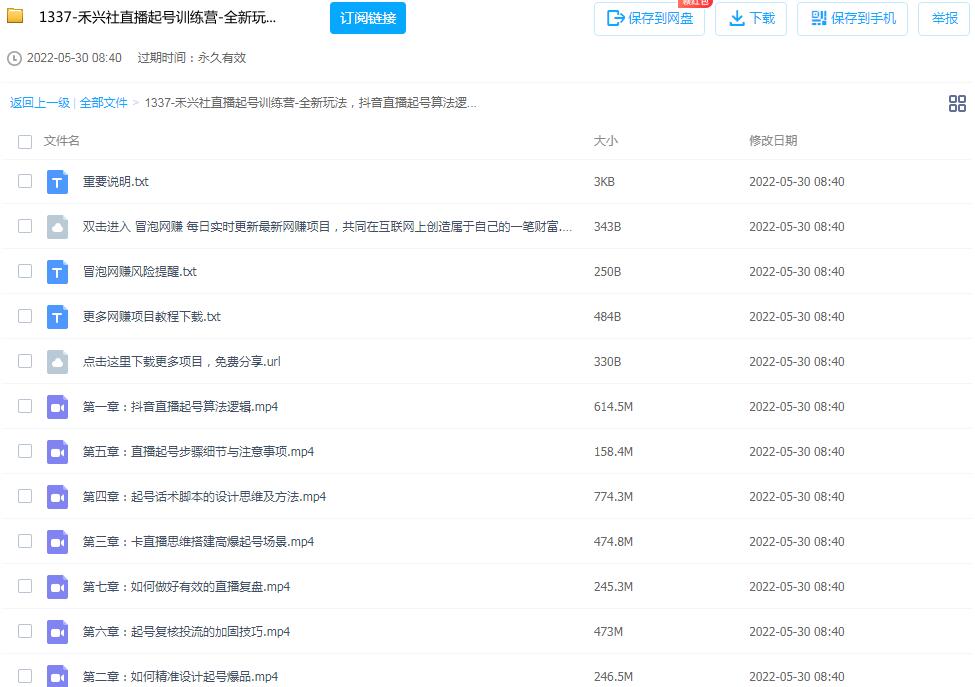Open file 重要说明.txt
Screen dimensions: 975x687
coord(116,182)
